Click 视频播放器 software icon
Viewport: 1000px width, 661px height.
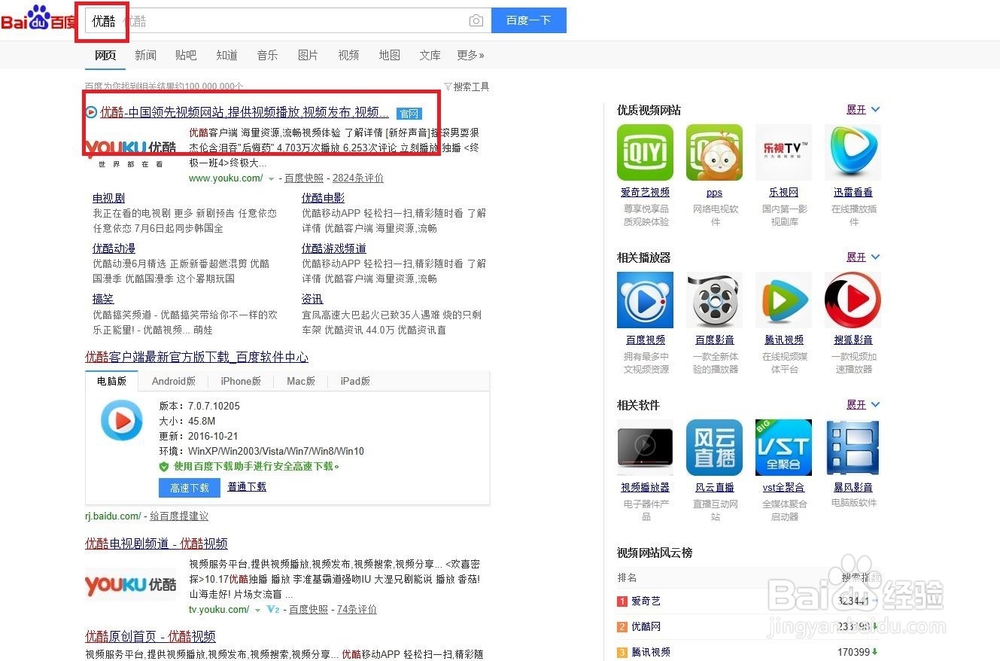645,447
